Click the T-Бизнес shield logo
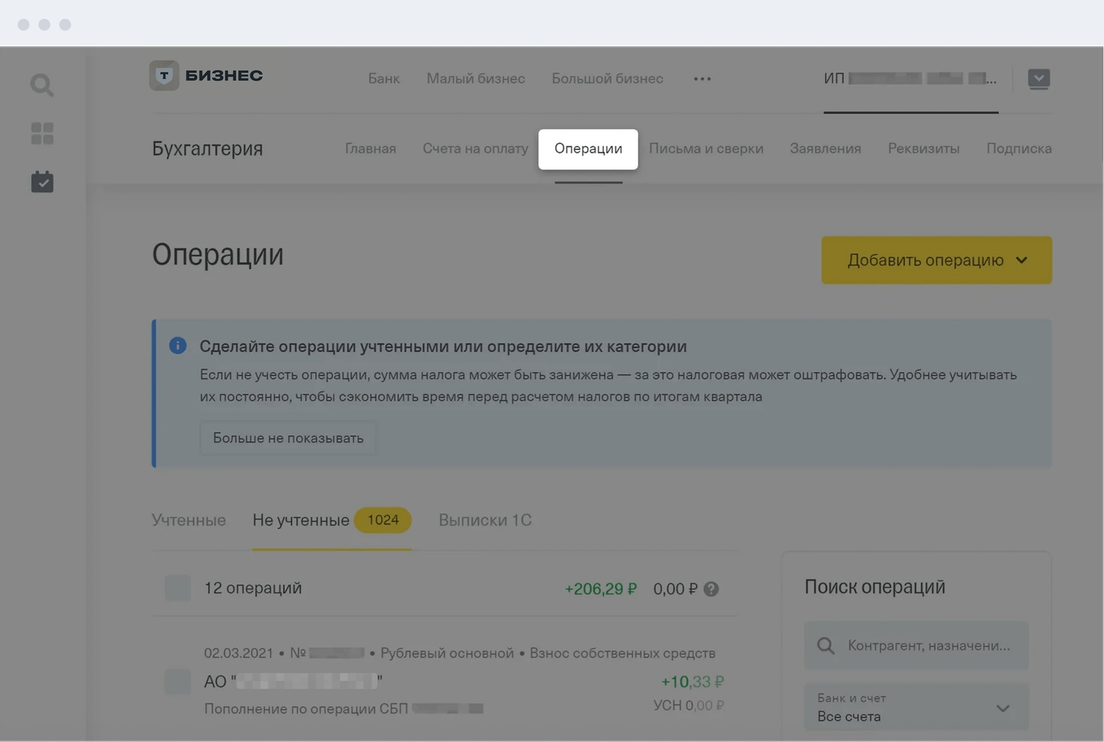 (164, 77)
